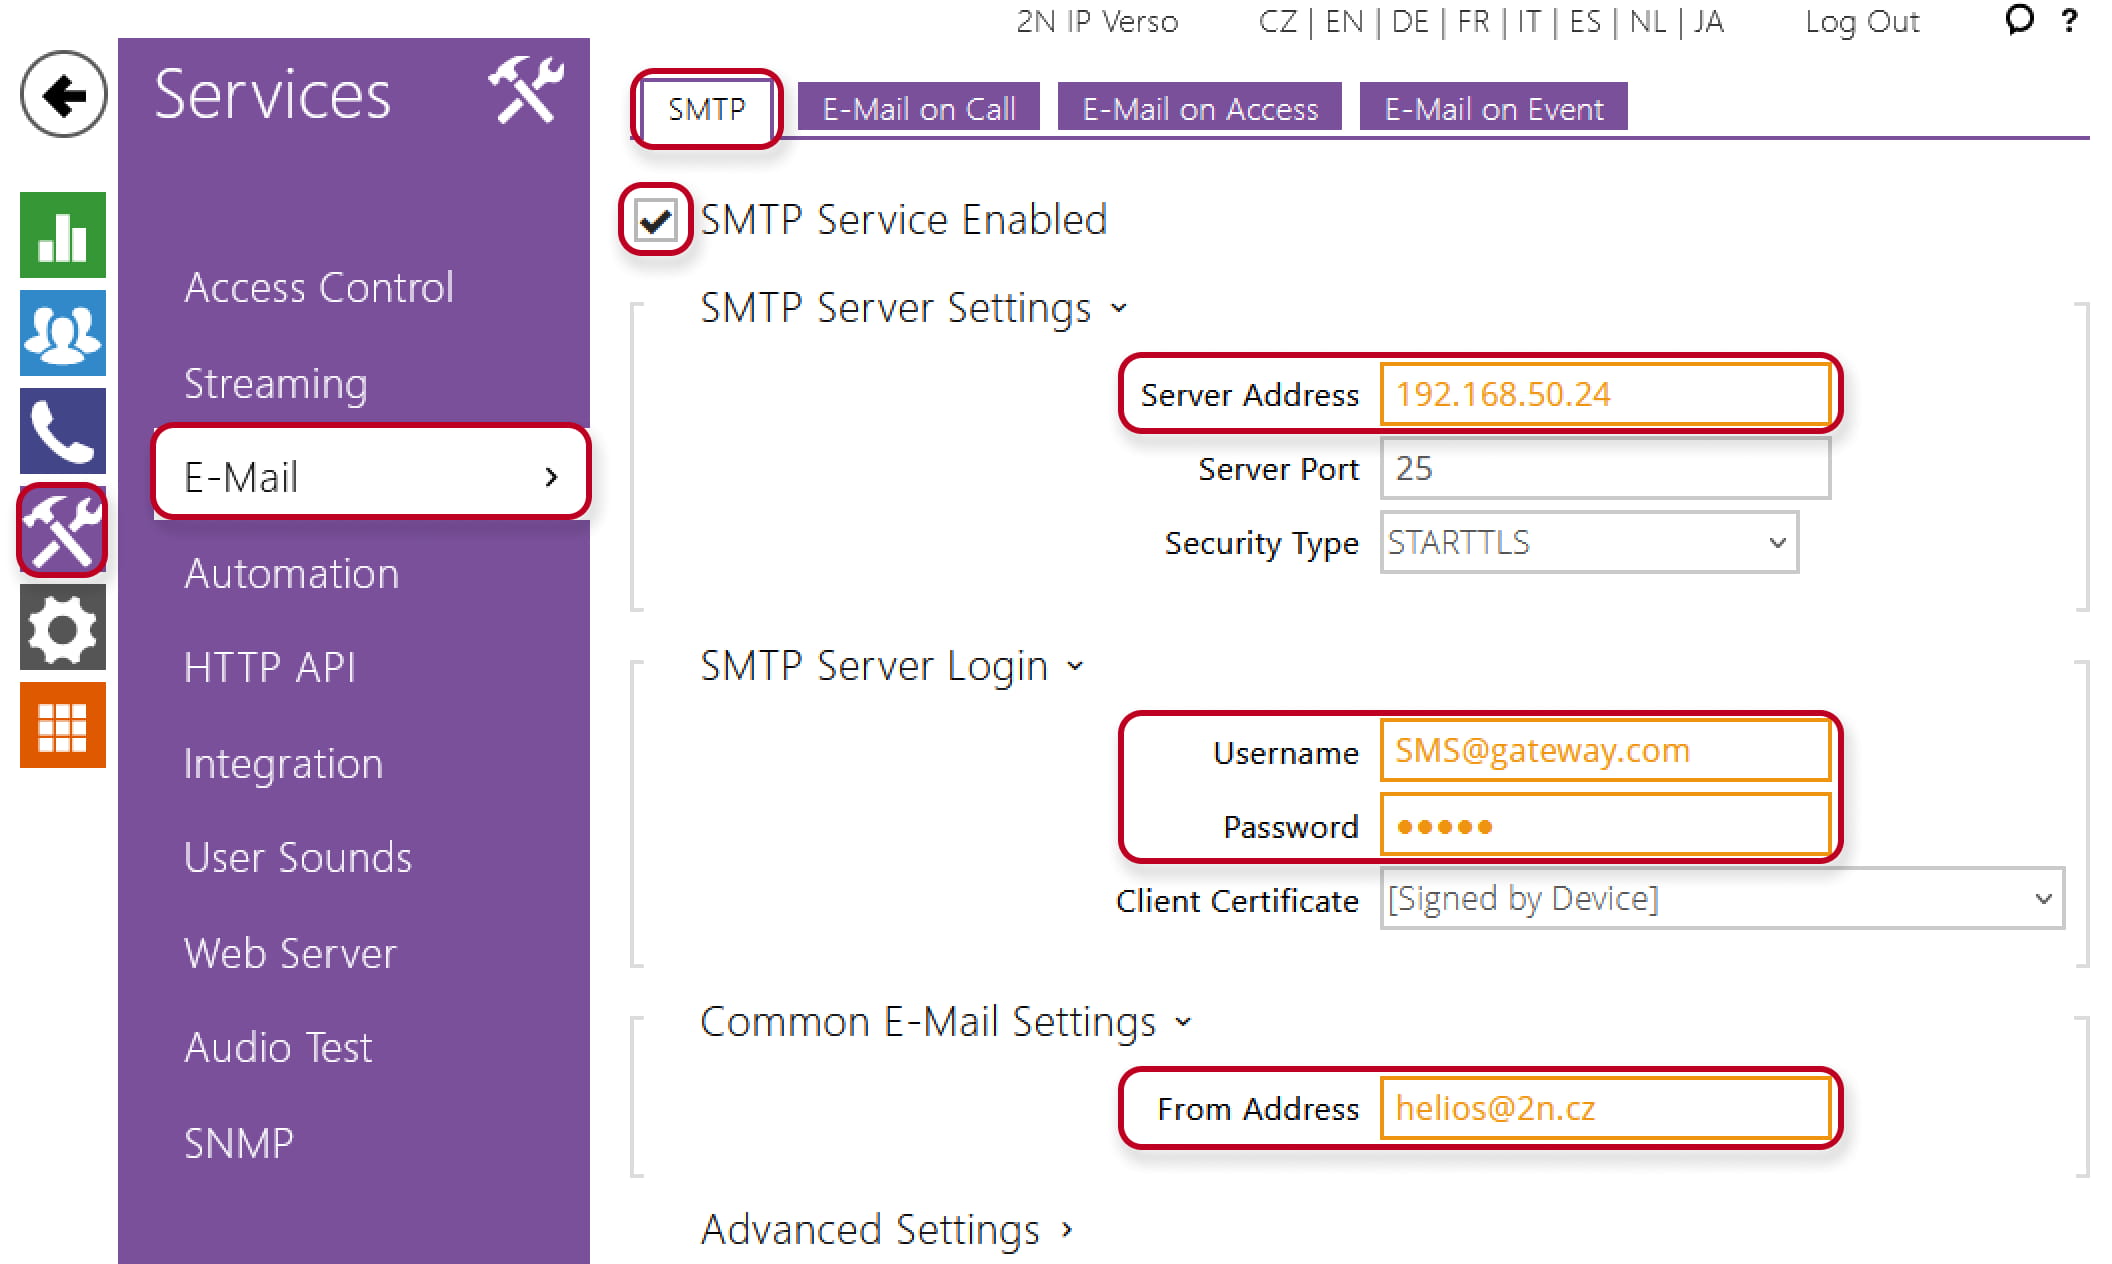
Task: Click the Server Address input field
Action: tap(1605, 394)
